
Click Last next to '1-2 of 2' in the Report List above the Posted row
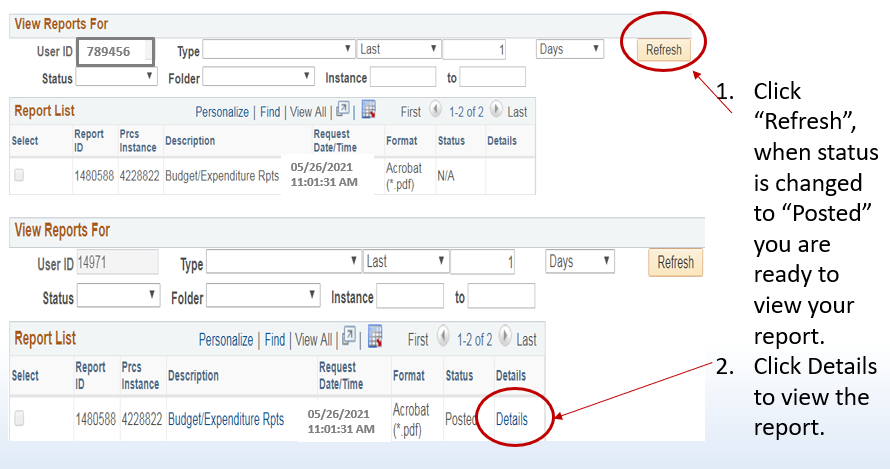[526, 340]
